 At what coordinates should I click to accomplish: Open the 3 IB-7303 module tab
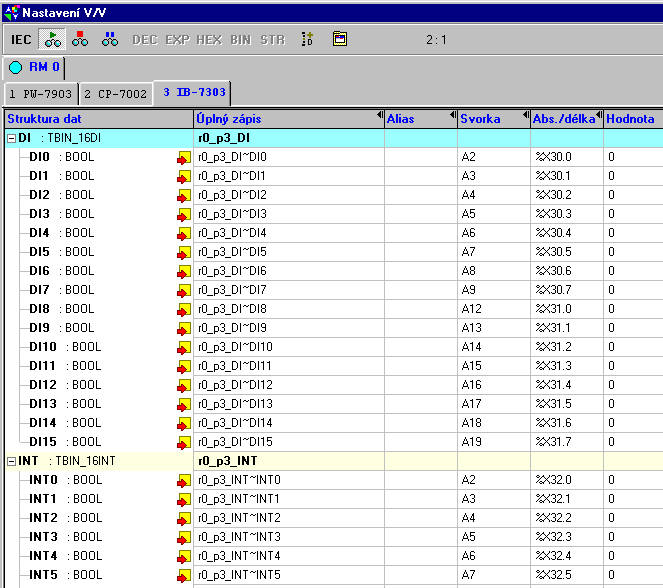point(192,92)
